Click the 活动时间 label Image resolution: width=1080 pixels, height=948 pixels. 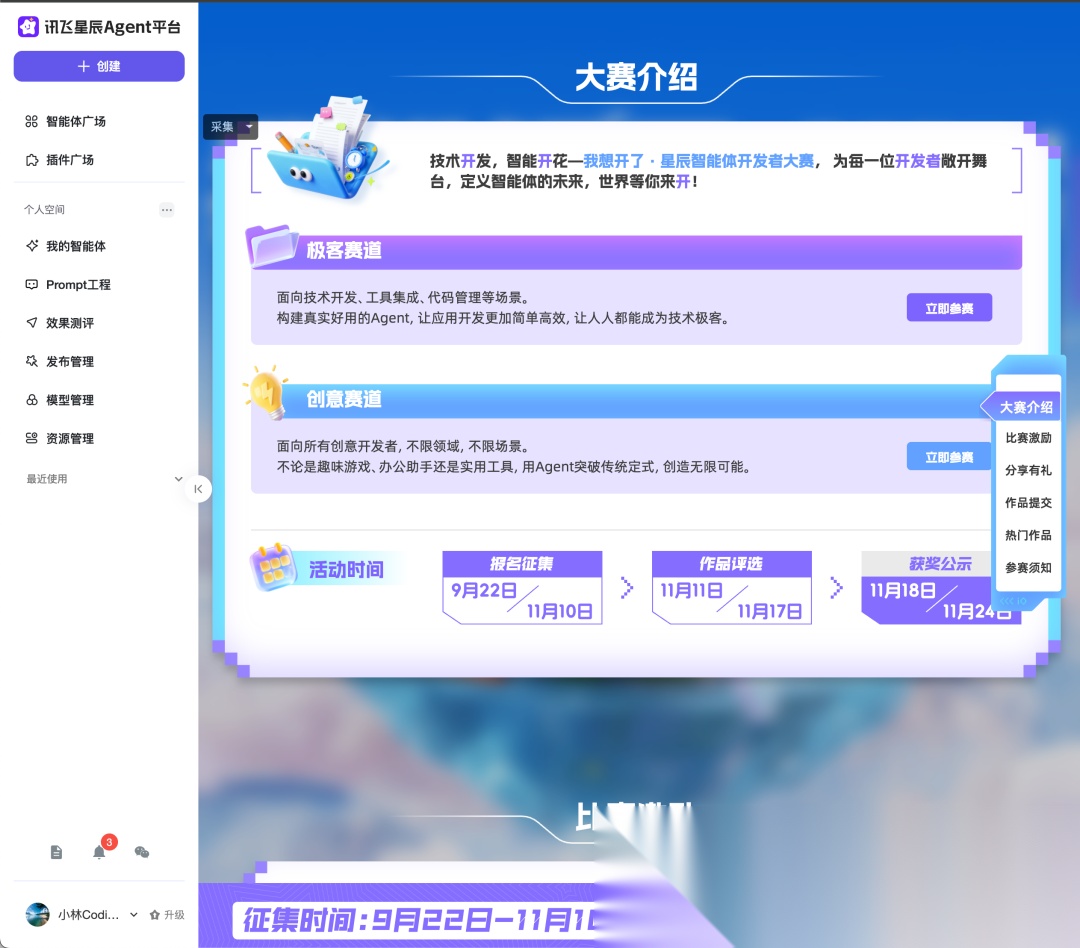click(346, 570)
